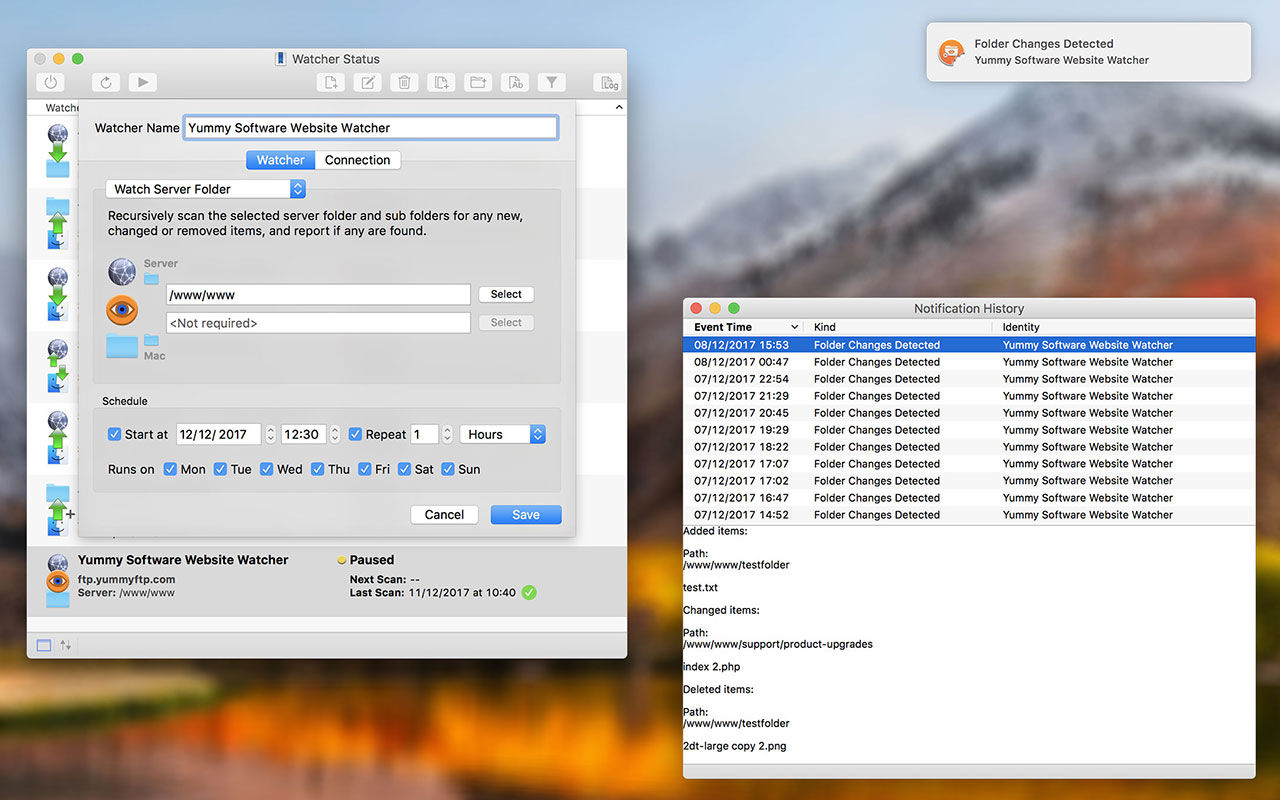The height and width of the screenshot is (800, 1280).
Task: Select the 07/12/2017 22:54 notification row
Action: pos(969,379)
